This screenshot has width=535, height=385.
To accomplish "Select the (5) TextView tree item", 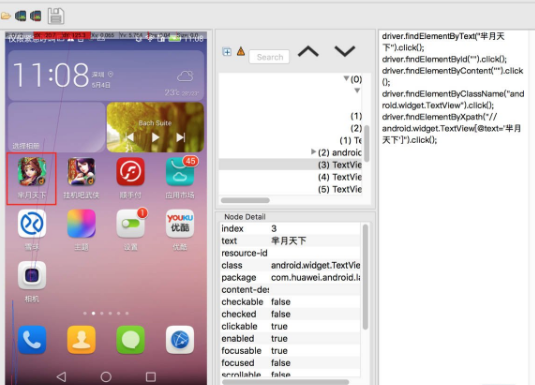I will pos(340,189).
